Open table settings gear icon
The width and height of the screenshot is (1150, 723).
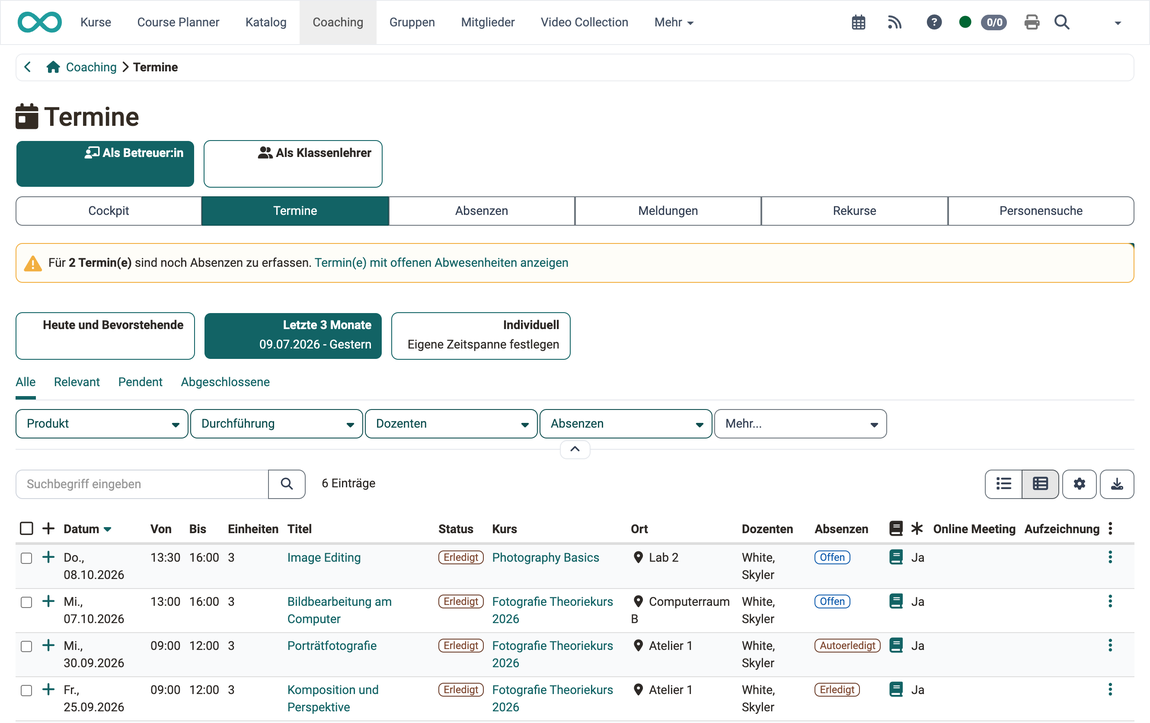tap(1079, 484)
